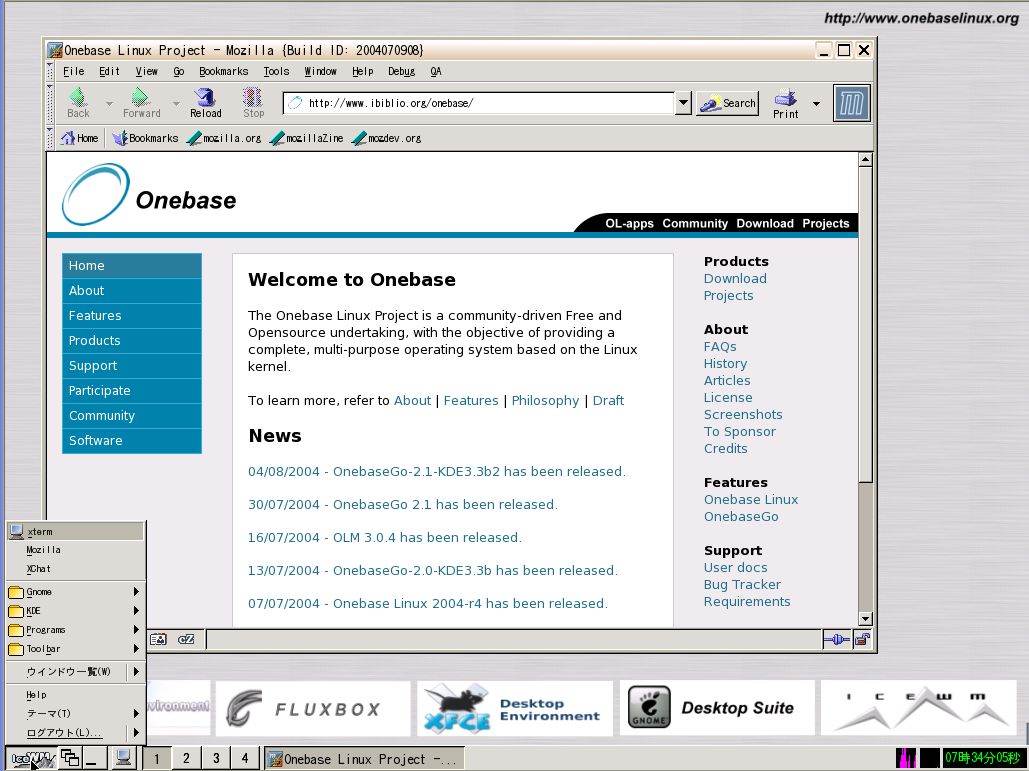Open the Back button history dropdown arrow
The width and height of the screenshot is (1029, 771).
coord(109,104)
